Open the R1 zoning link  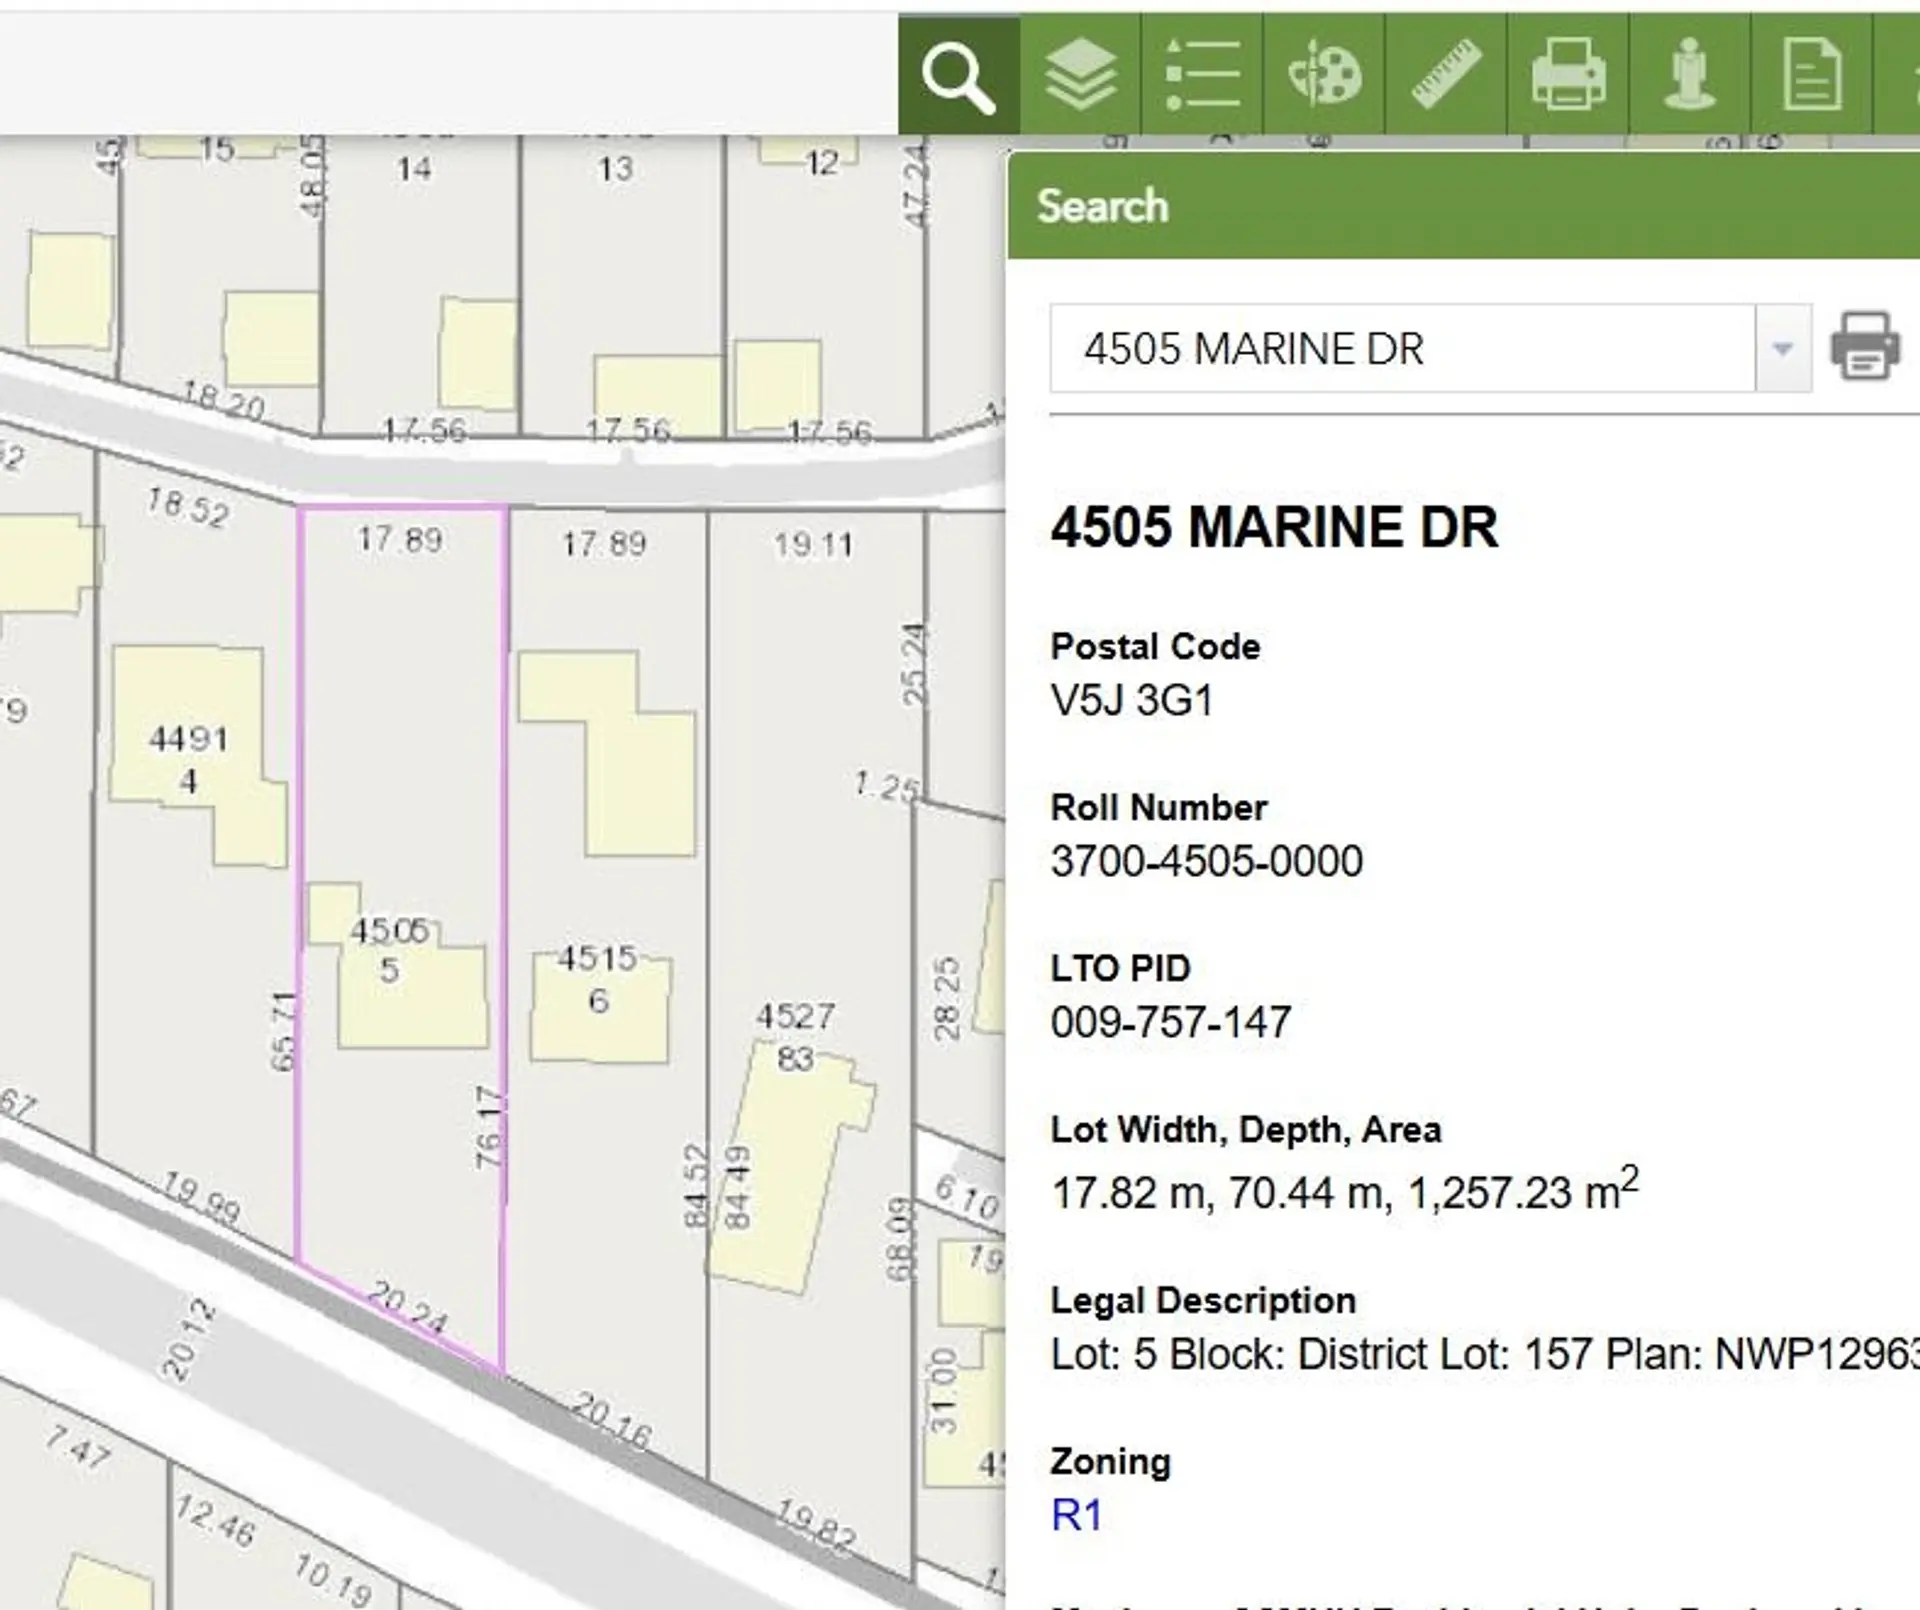(x=1074, y=1515)
